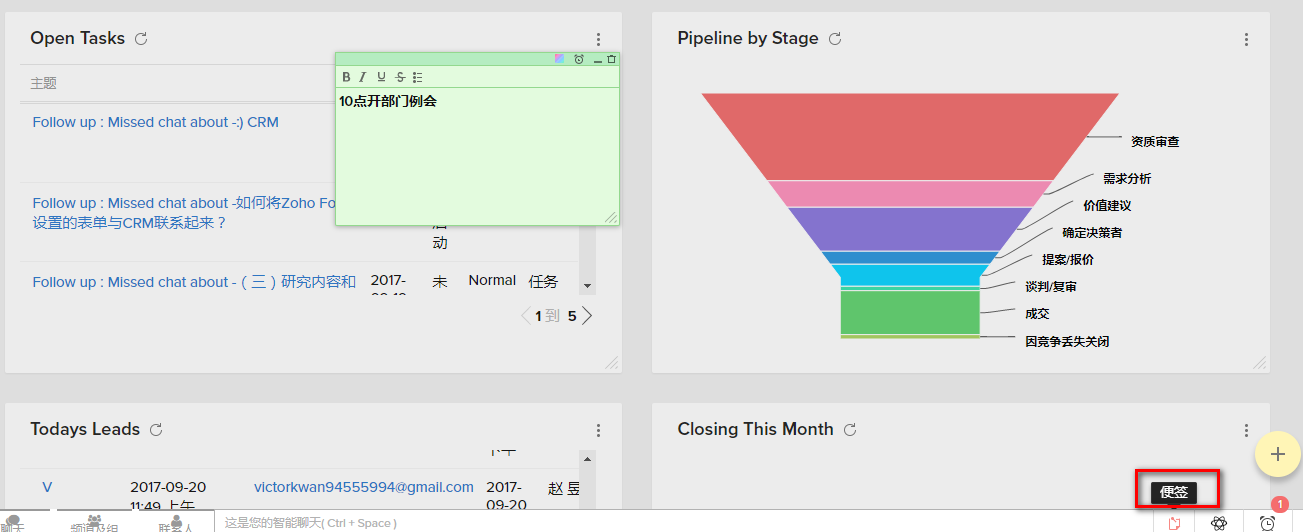Toggle italic formatting in sticky note
1303x532 pixels.
pyautogui.click(x=363, y=77)
